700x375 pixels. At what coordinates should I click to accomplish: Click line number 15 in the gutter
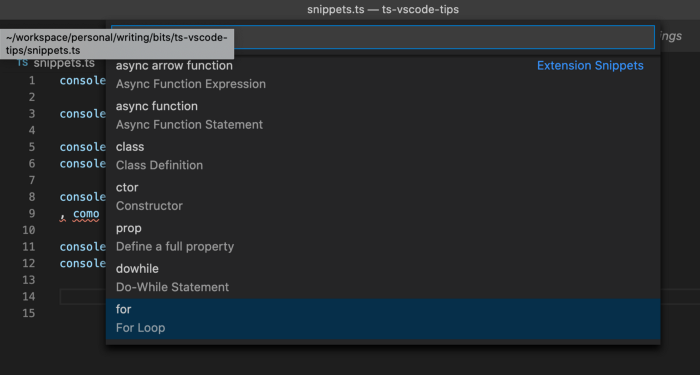pos(29,313)
